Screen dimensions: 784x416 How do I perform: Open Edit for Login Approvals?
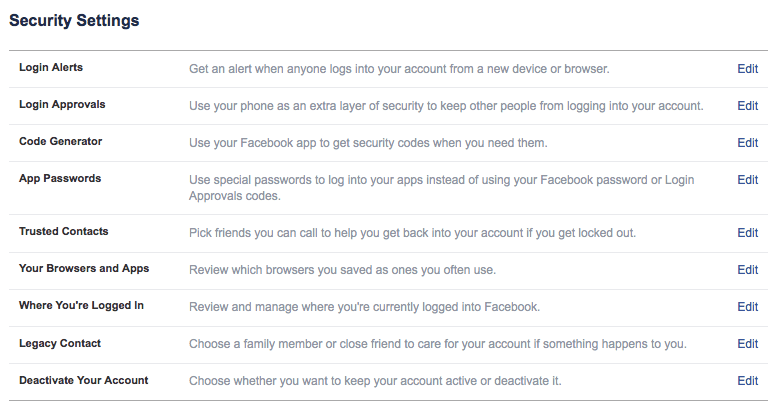coord(747,106)
